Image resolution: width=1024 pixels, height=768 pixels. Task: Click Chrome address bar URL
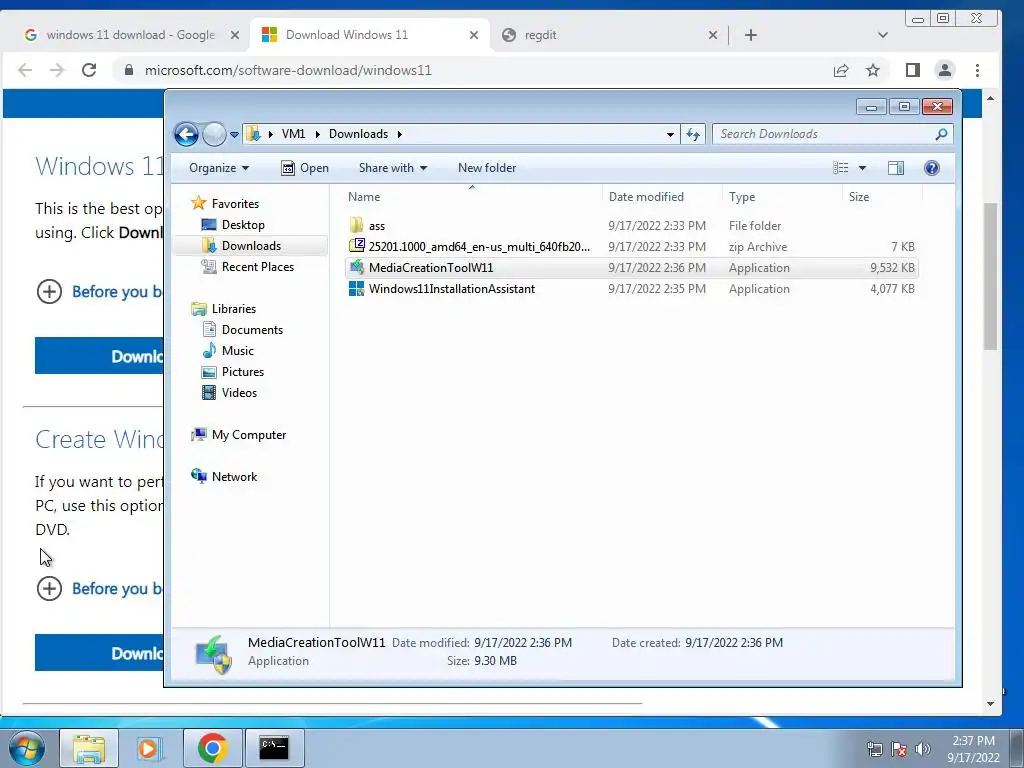tap(288, 71)
